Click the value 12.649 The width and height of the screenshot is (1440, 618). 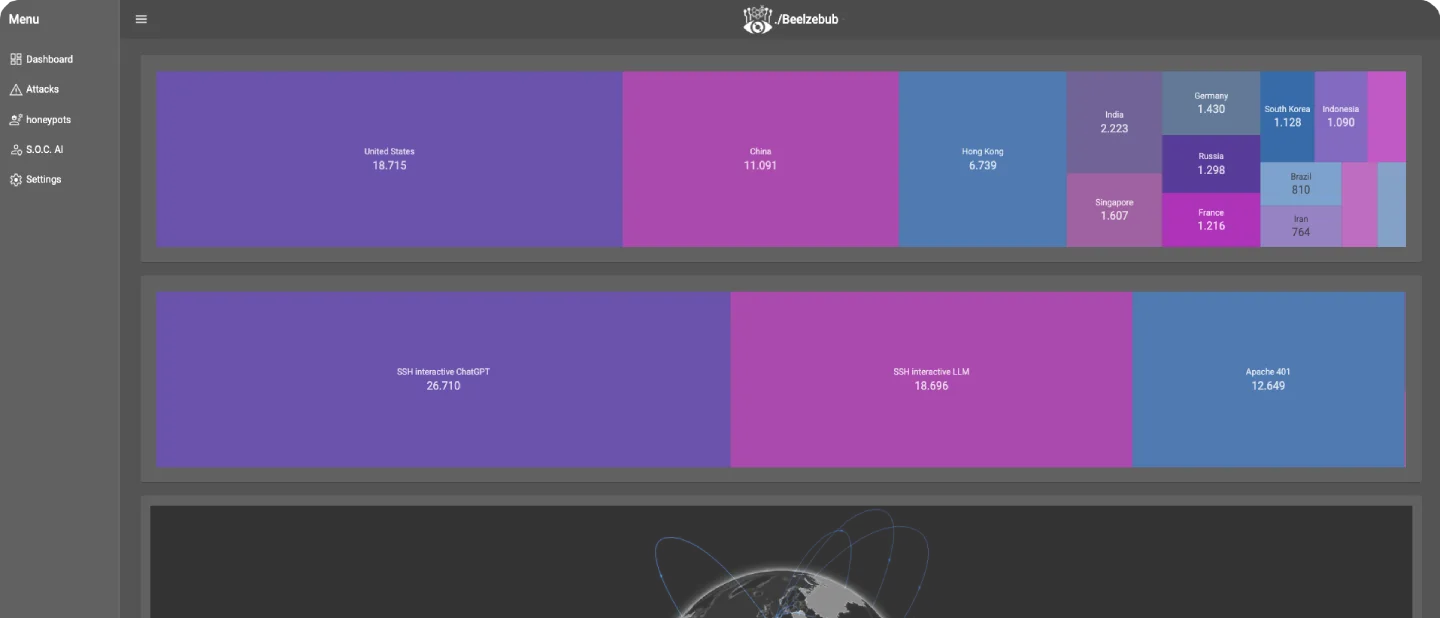(1268, 385)
